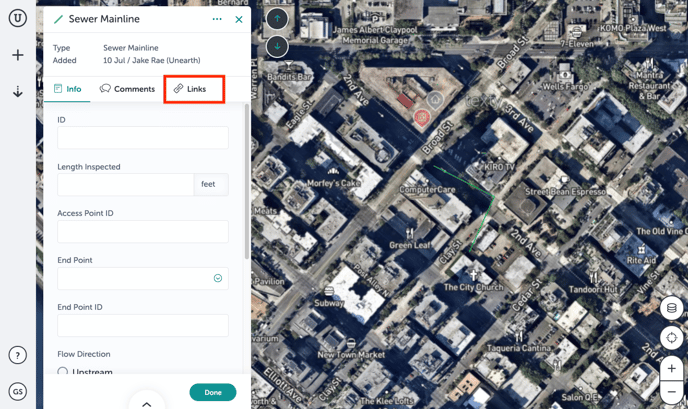Click The City Church map label
The height and width of the screenshot is (409, 688).
473,287
